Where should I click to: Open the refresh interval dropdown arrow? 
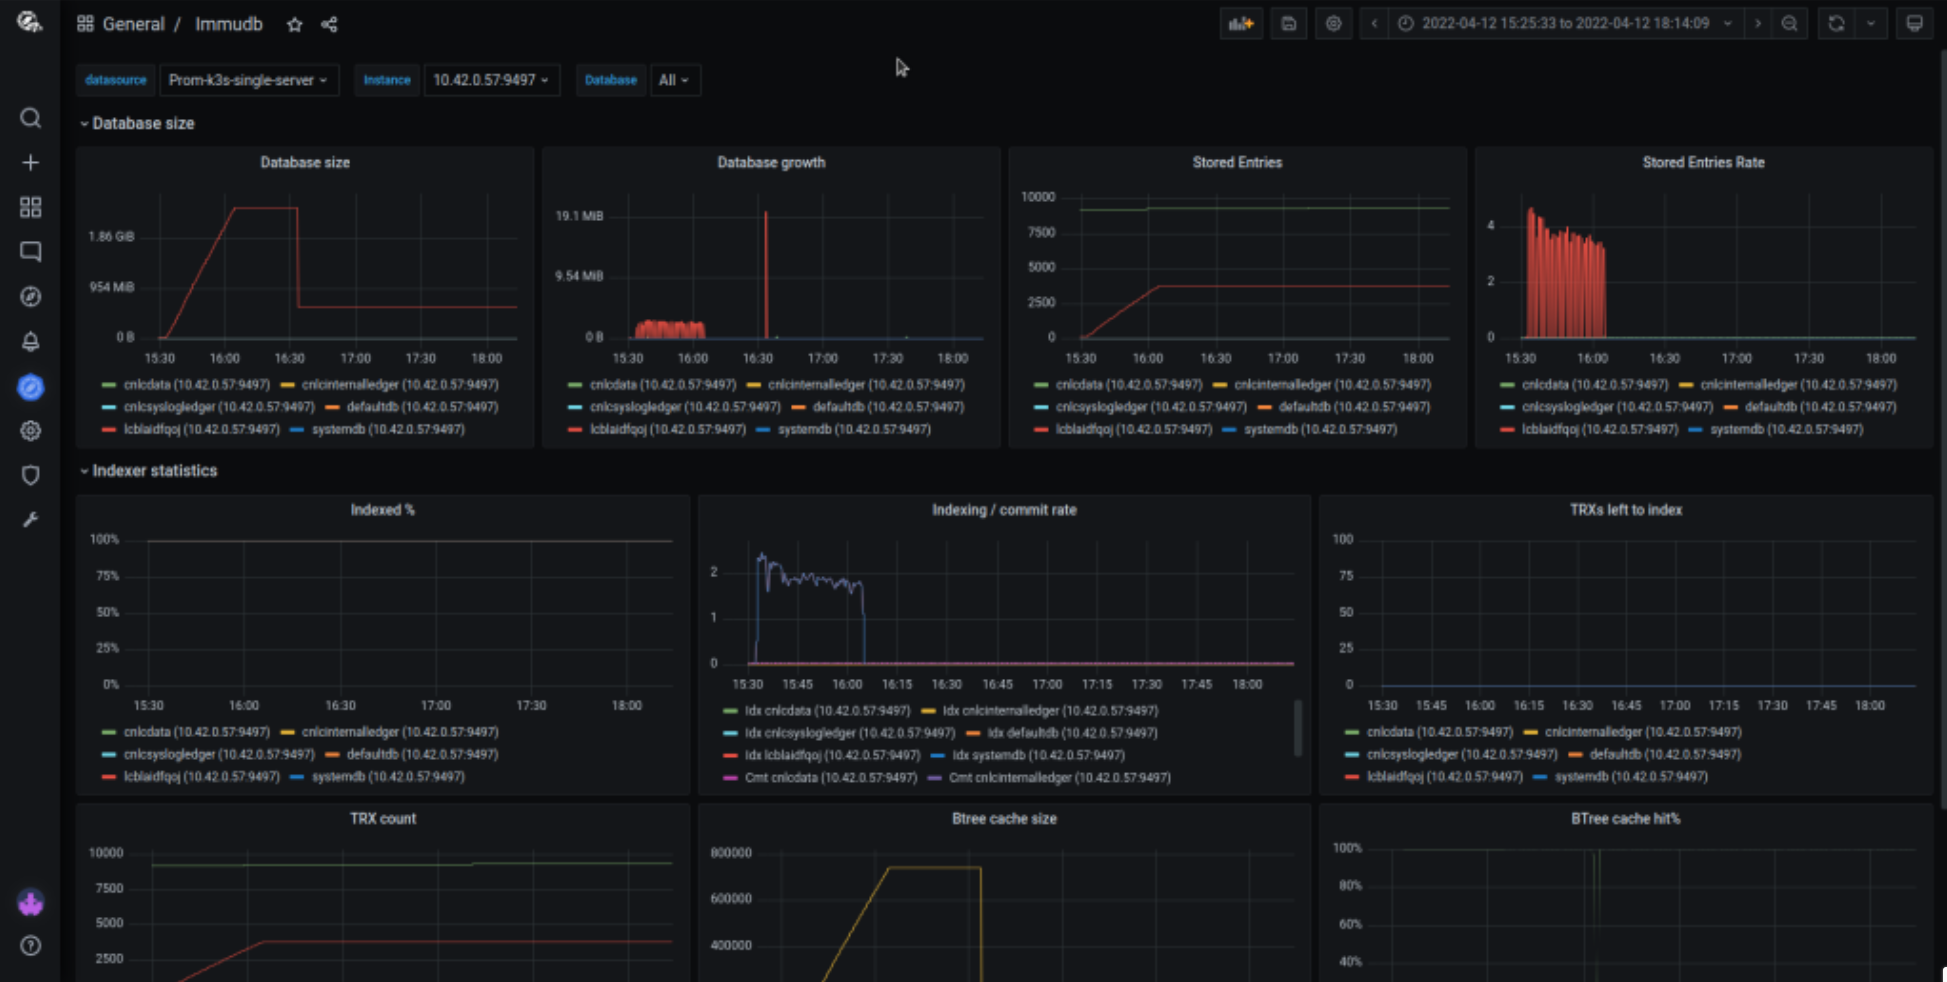coord(1871,23)
